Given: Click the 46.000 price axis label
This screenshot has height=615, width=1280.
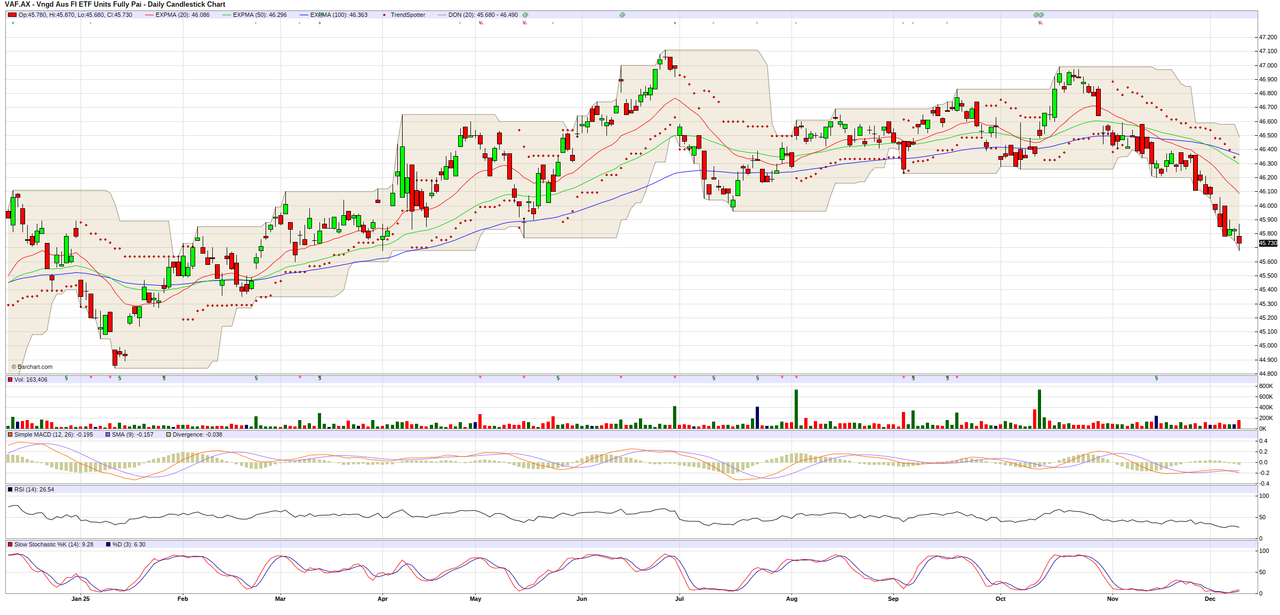Looking at the screenshot, I should click(1268, 206).
